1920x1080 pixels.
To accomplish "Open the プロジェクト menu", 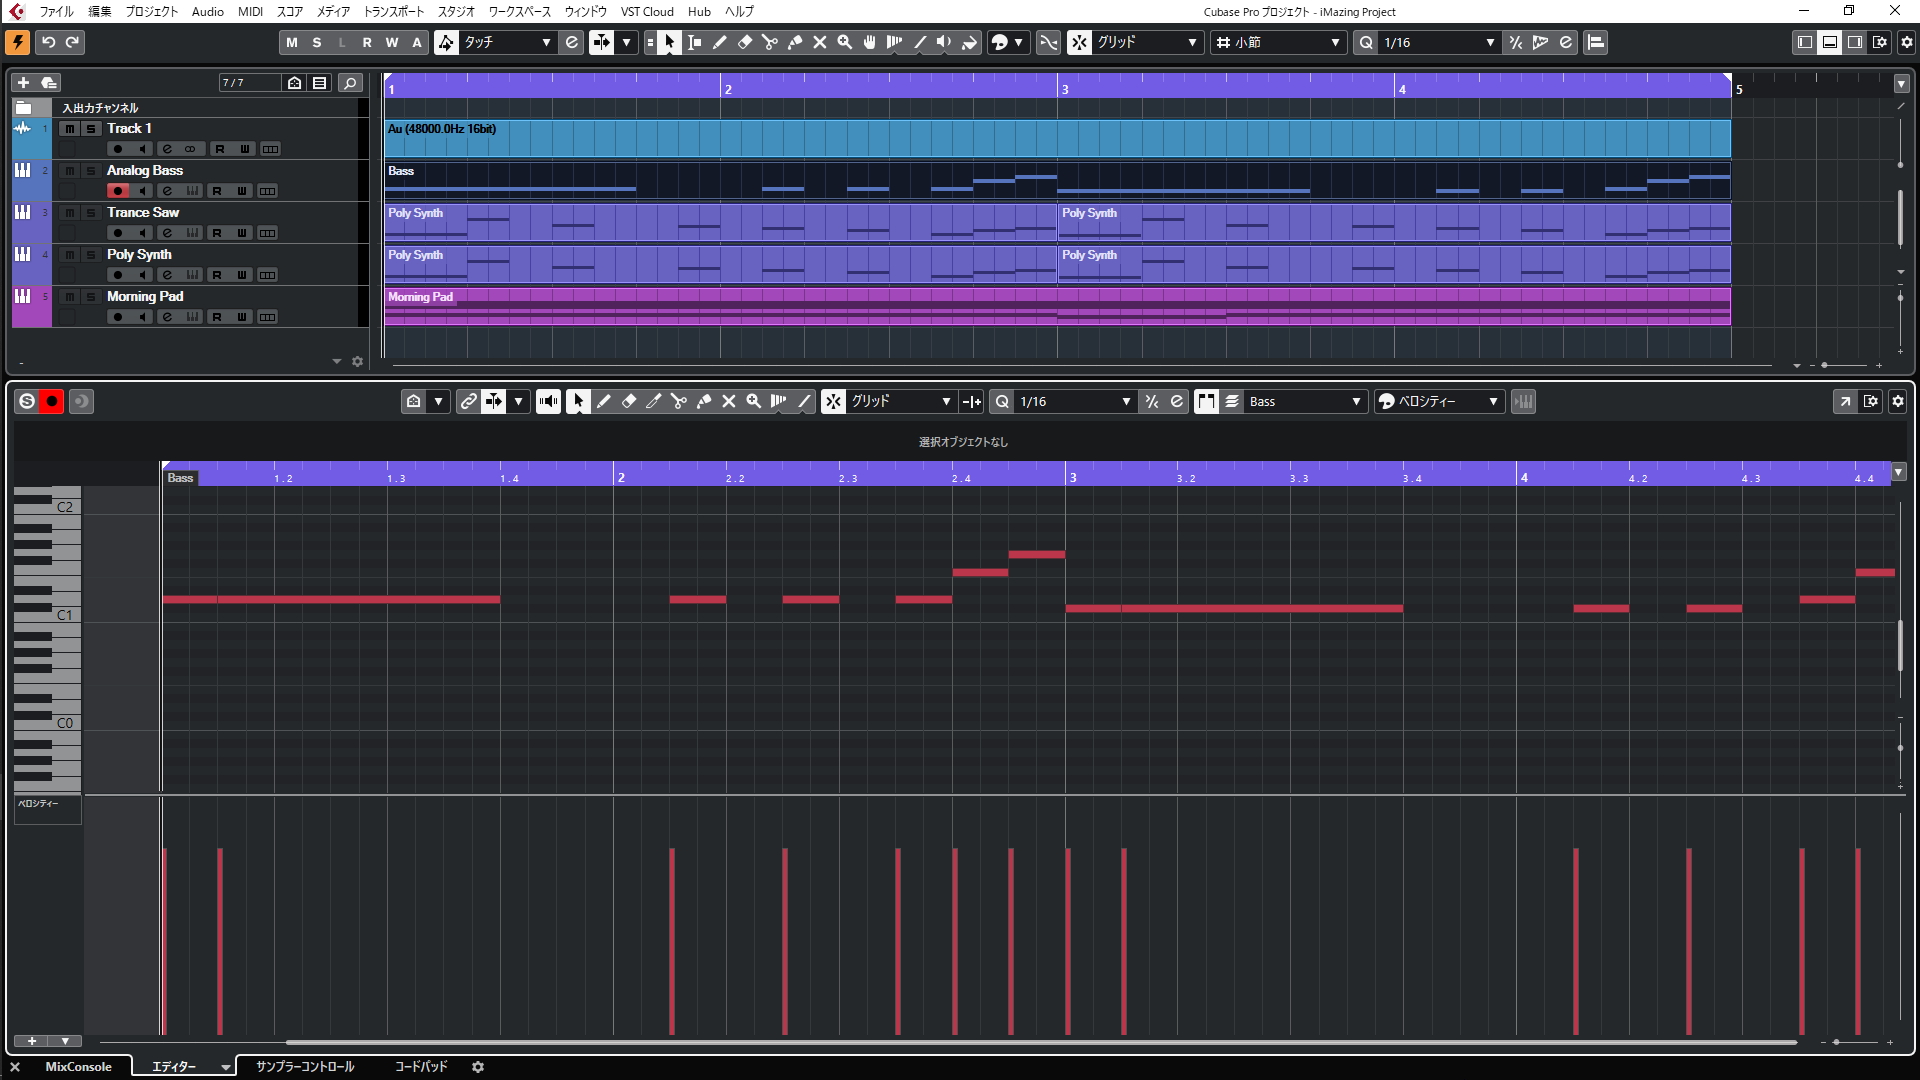I will (152, 11).
